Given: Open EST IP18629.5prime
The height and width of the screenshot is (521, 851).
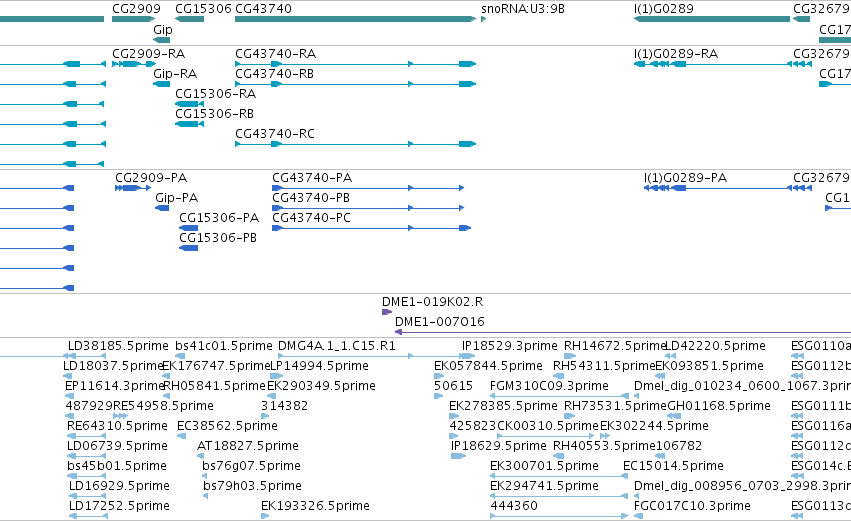Looking at the screenshot, I should pyautogui.click(x=498, y=447).
